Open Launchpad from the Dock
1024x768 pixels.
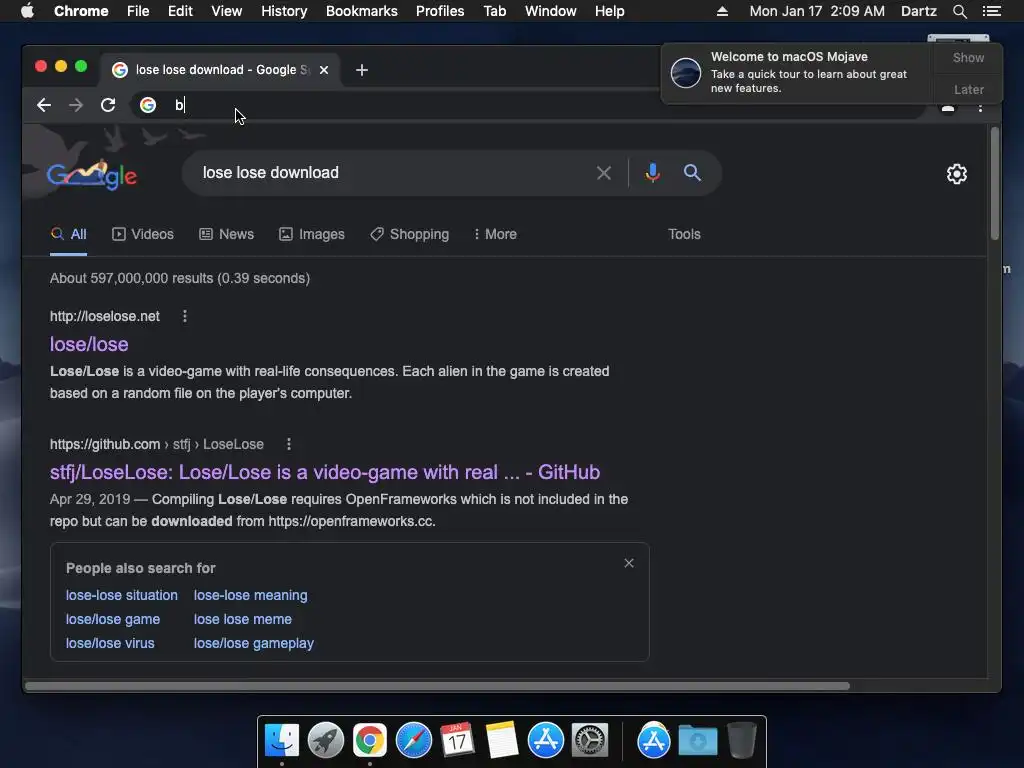pyautogui.click(x=326, y=741)
